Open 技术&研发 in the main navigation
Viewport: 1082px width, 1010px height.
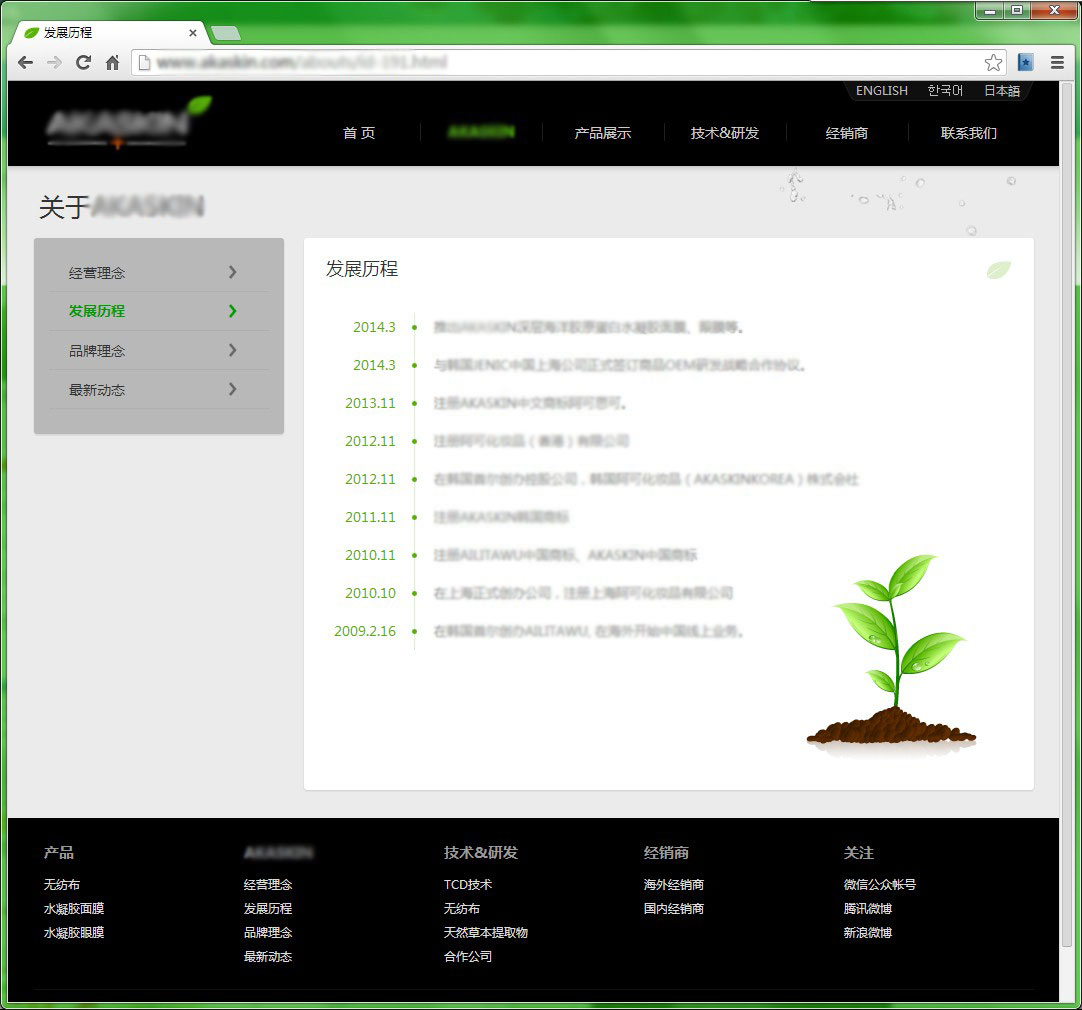(725, 132)
